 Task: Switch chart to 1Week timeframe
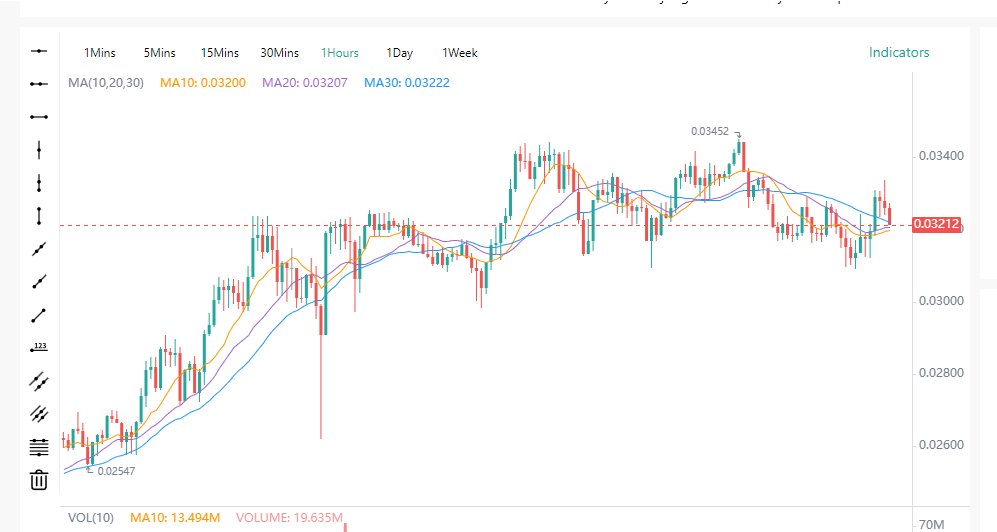pos(460,53)
